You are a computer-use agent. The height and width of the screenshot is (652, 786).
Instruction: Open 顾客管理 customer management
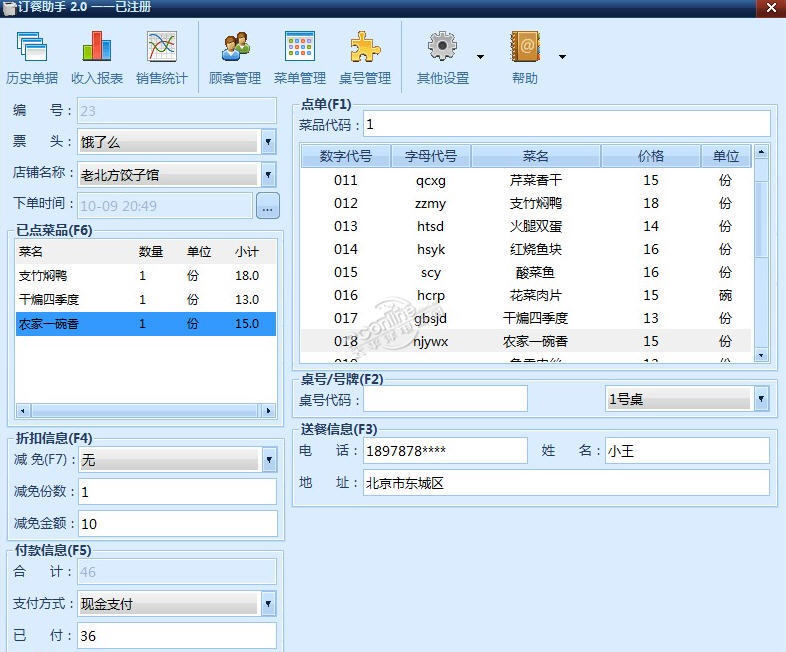235,47
